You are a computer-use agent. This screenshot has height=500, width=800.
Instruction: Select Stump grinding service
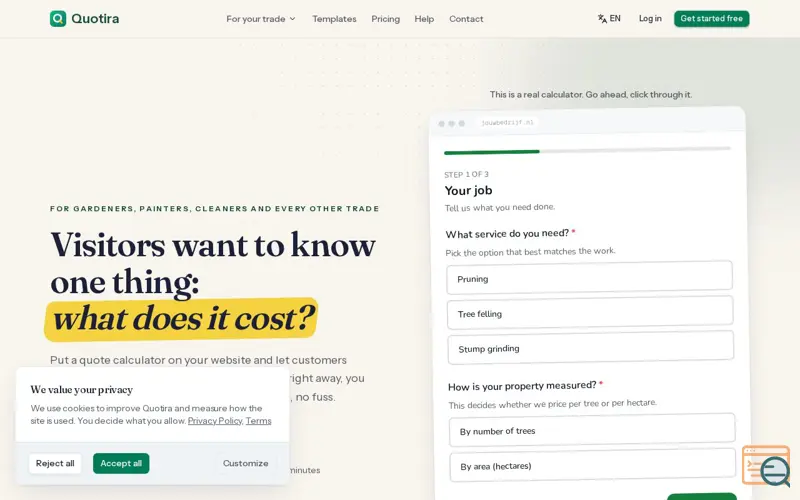point(591,347)
